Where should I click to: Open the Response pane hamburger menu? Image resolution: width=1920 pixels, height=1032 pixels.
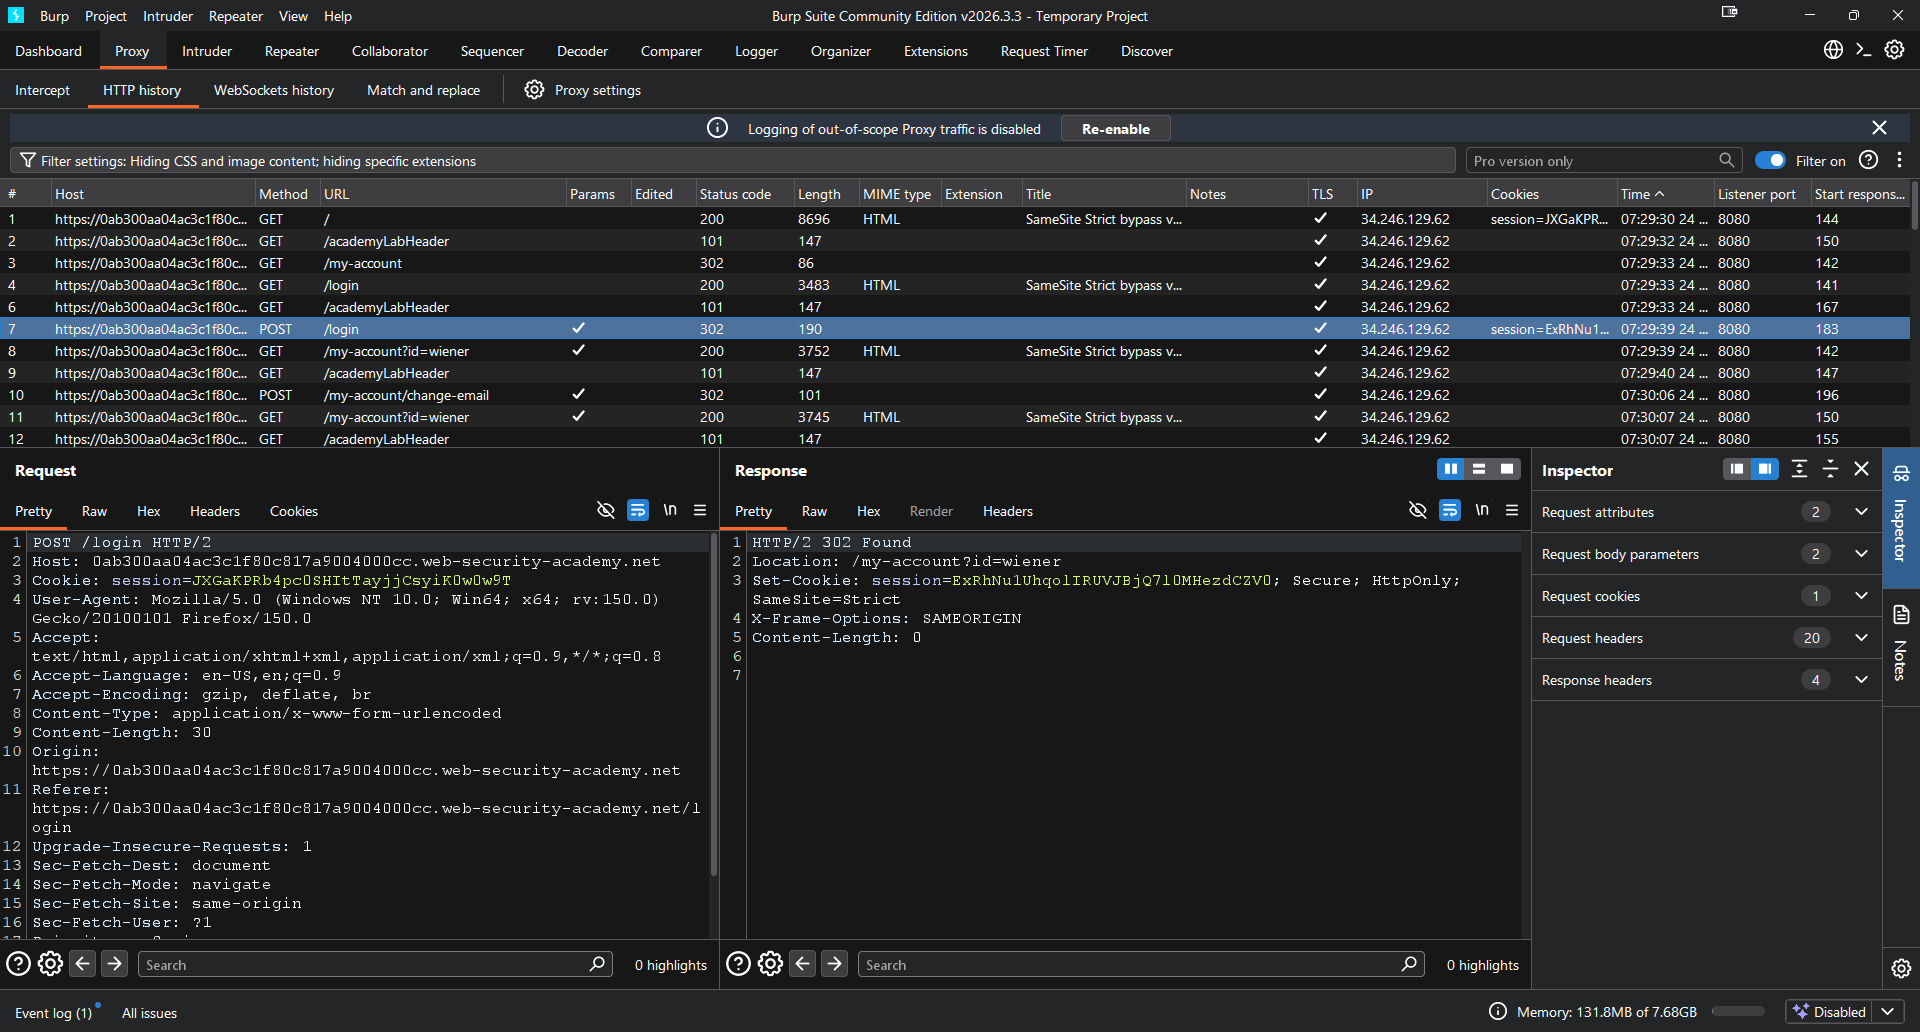[x=1512, y=510]
